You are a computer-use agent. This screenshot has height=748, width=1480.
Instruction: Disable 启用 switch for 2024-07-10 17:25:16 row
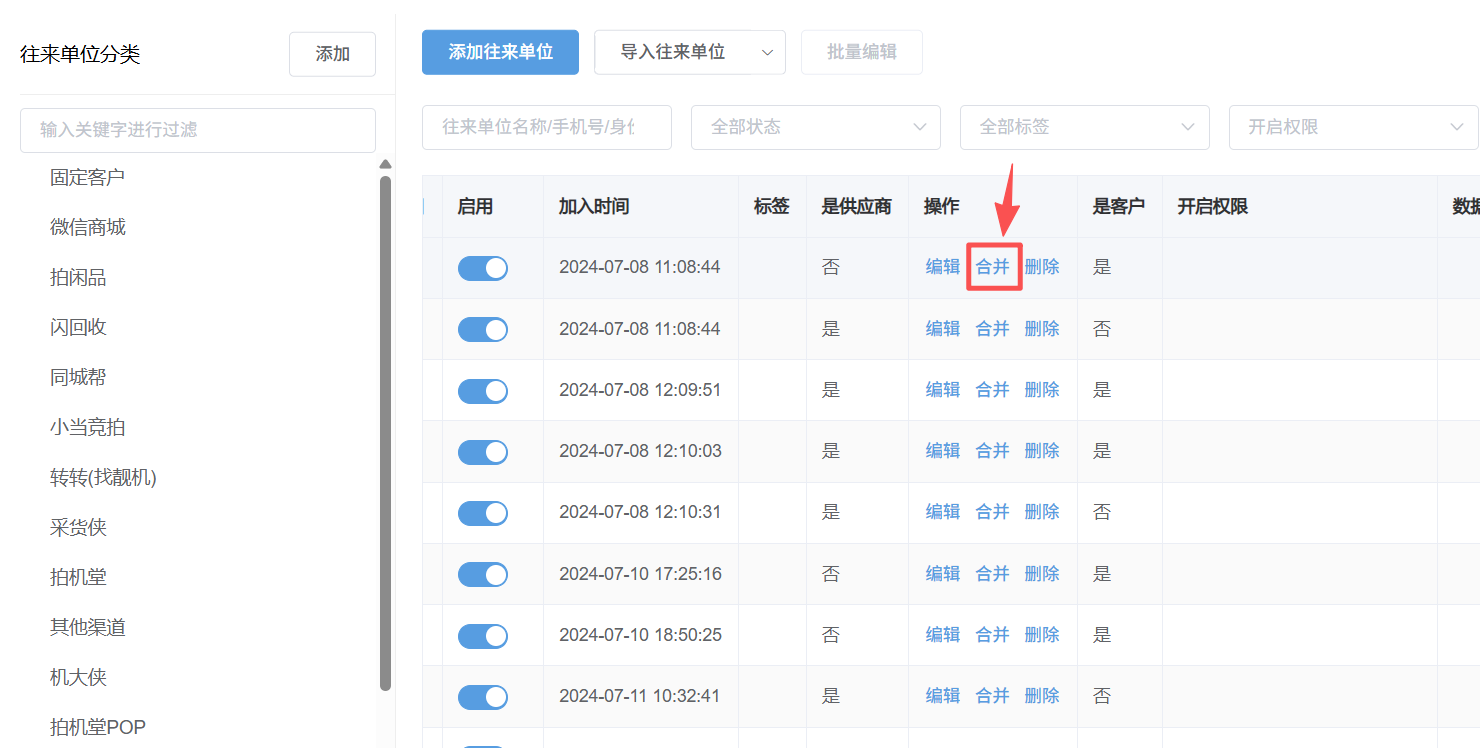tap(483, 574)
